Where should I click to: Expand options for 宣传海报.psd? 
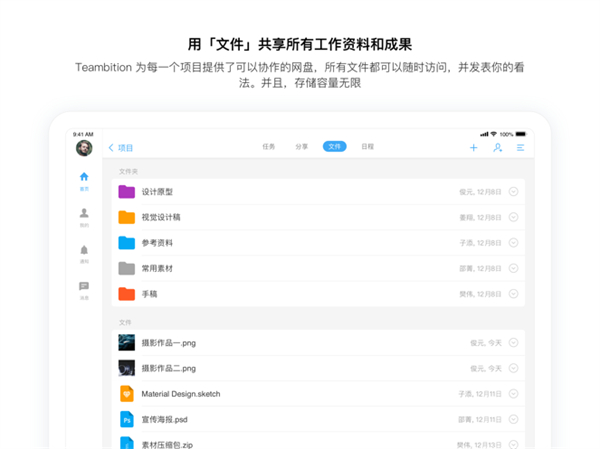pyautogui.click(x=514, y=419)
